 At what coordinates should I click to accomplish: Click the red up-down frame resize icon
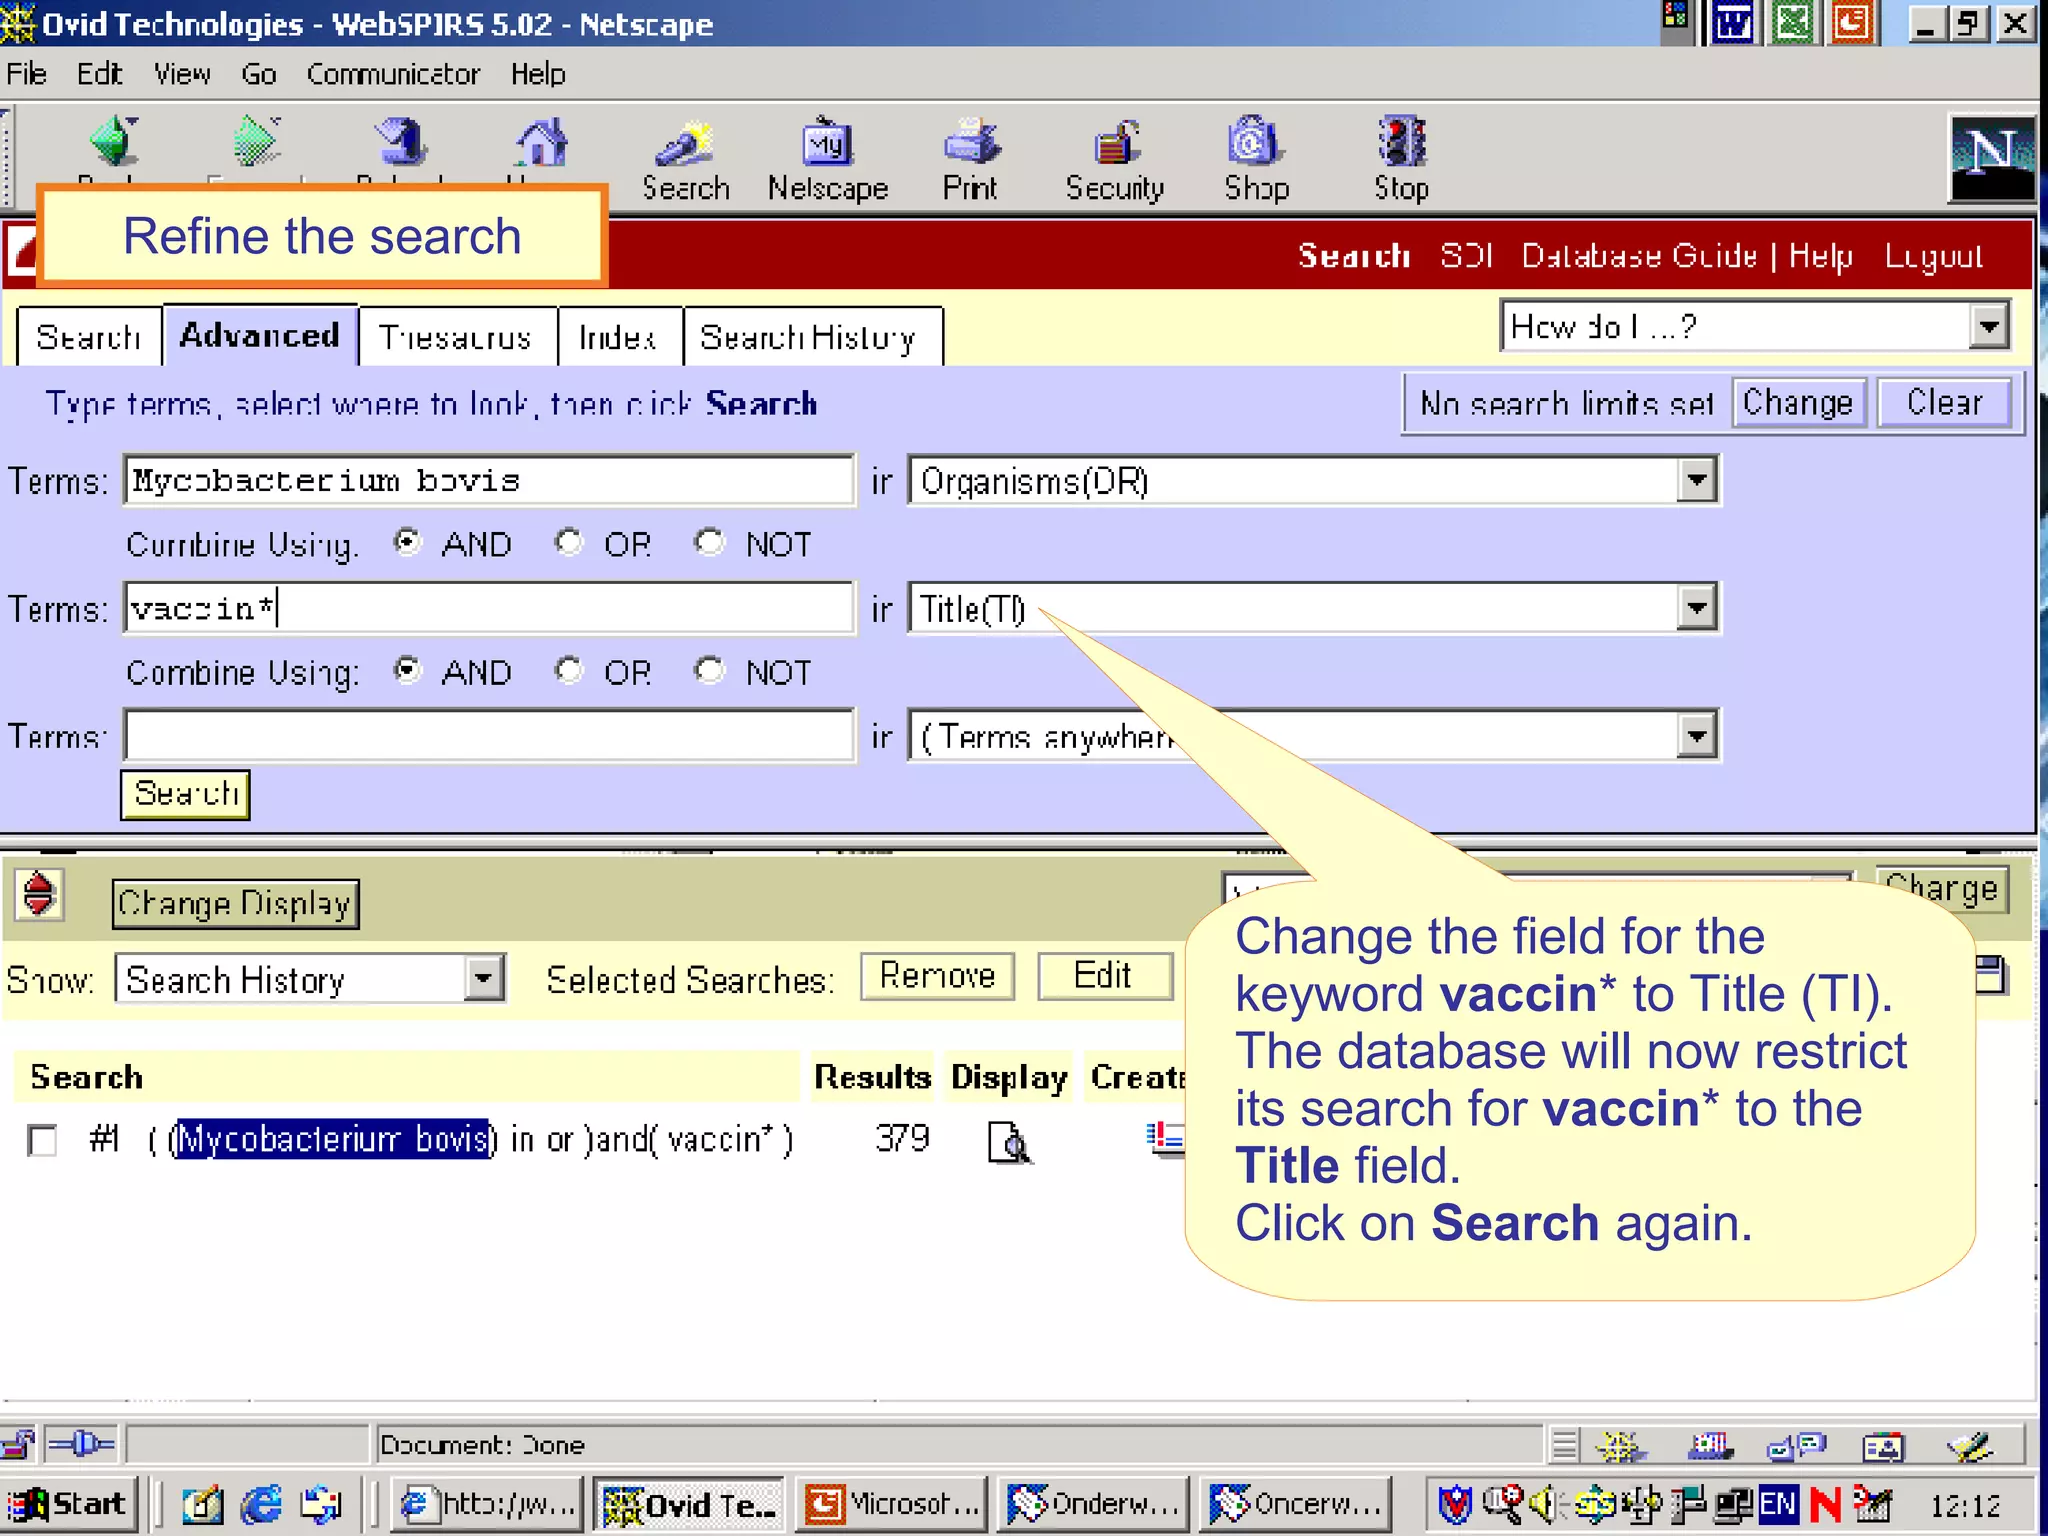click(39, 893)
